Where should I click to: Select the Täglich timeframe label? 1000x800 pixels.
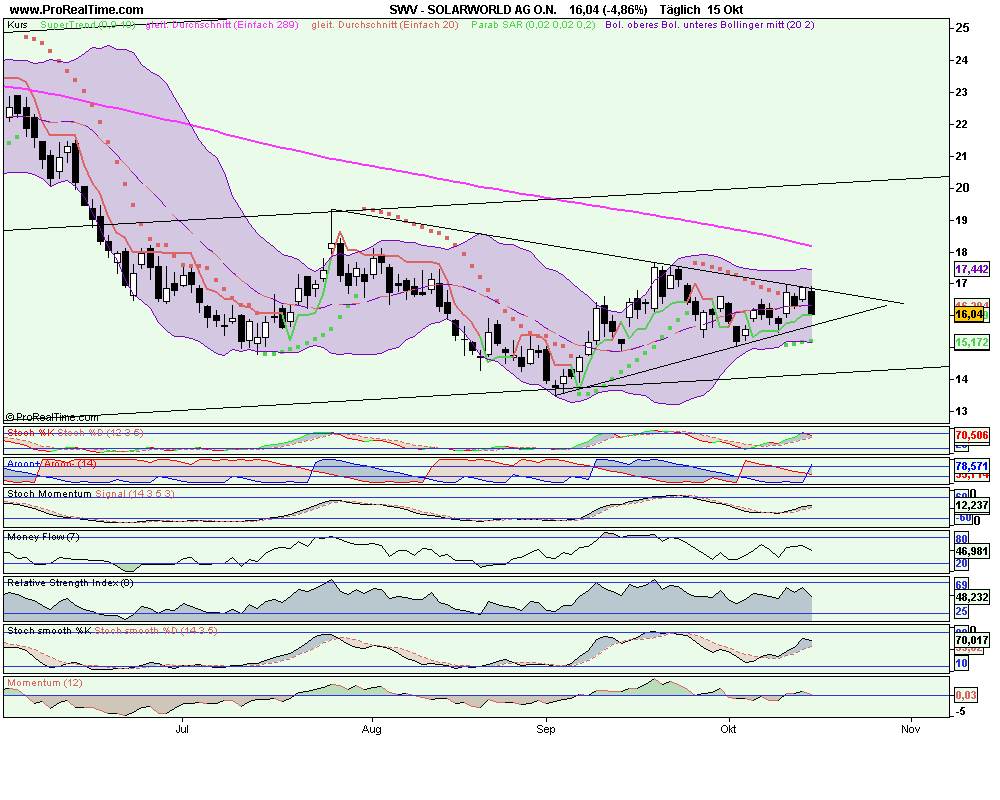(x=680, y=10)
